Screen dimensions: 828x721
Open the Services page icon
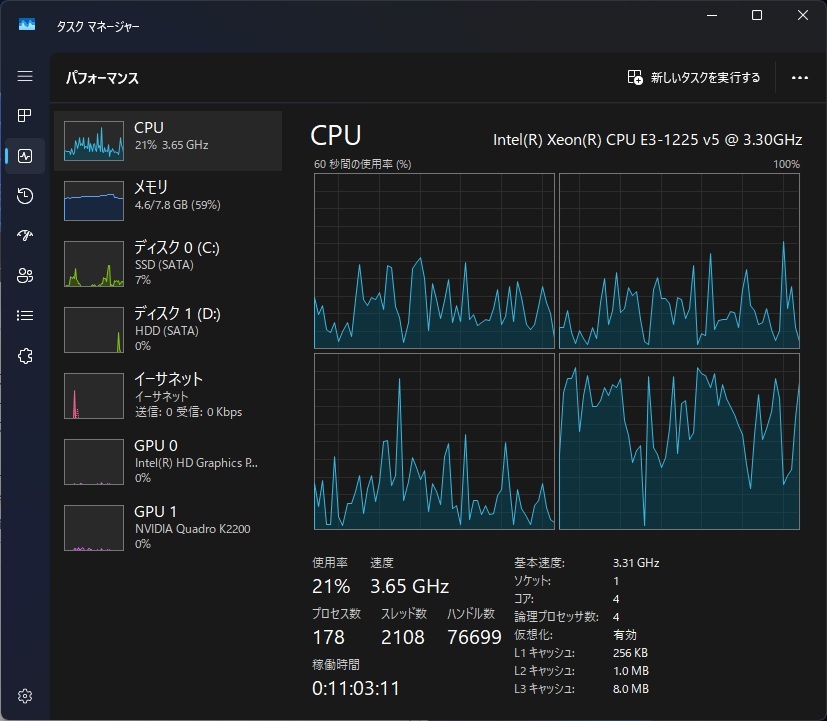(25, 356)
